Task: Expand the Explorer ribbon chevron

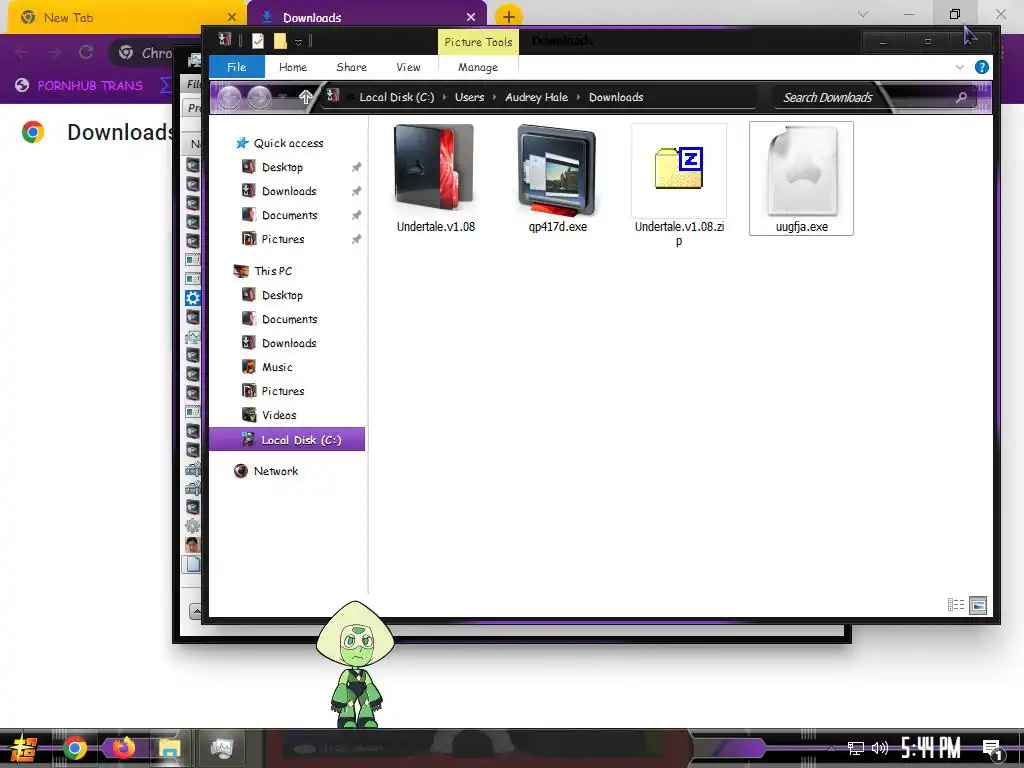Action: (x=959, y=67)
